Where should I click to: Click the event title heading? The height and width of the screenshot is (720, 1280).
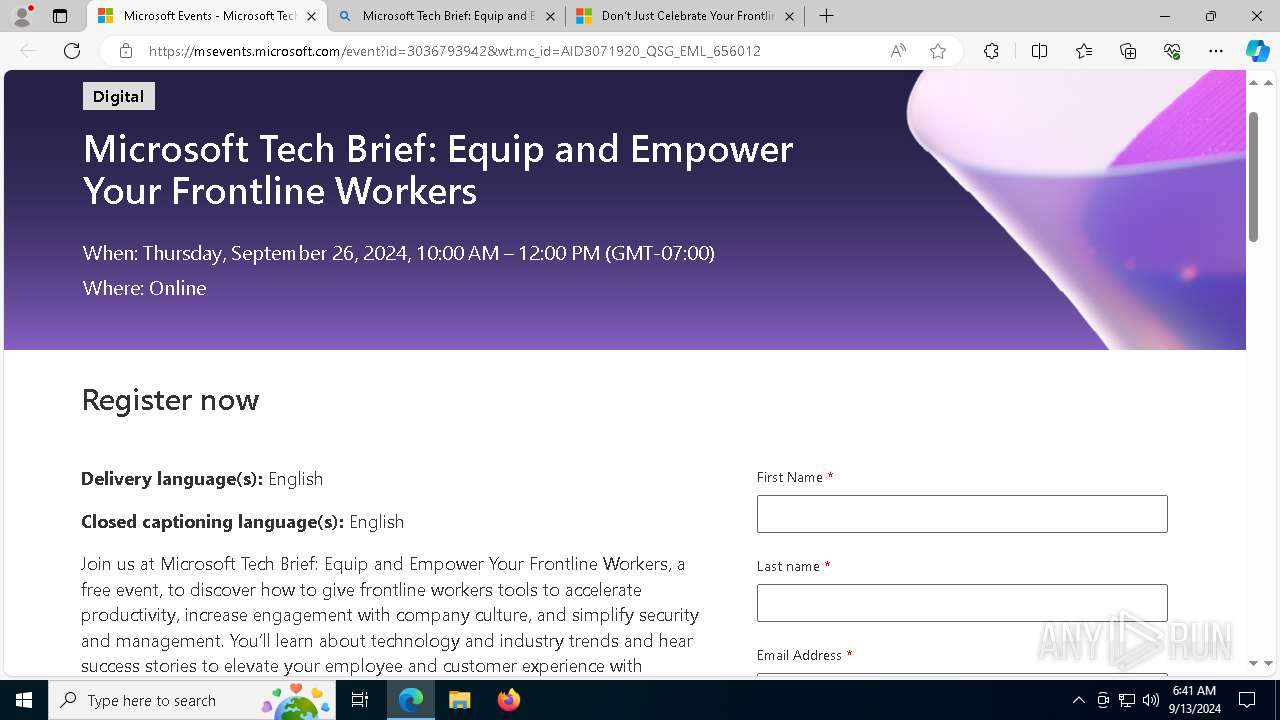point(438,169)
